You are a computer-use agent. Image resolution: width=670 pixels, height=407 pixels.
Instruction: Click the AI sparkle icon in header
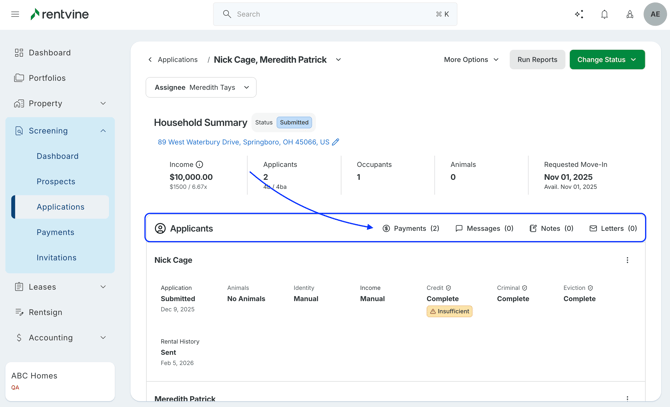pos(579,14)
